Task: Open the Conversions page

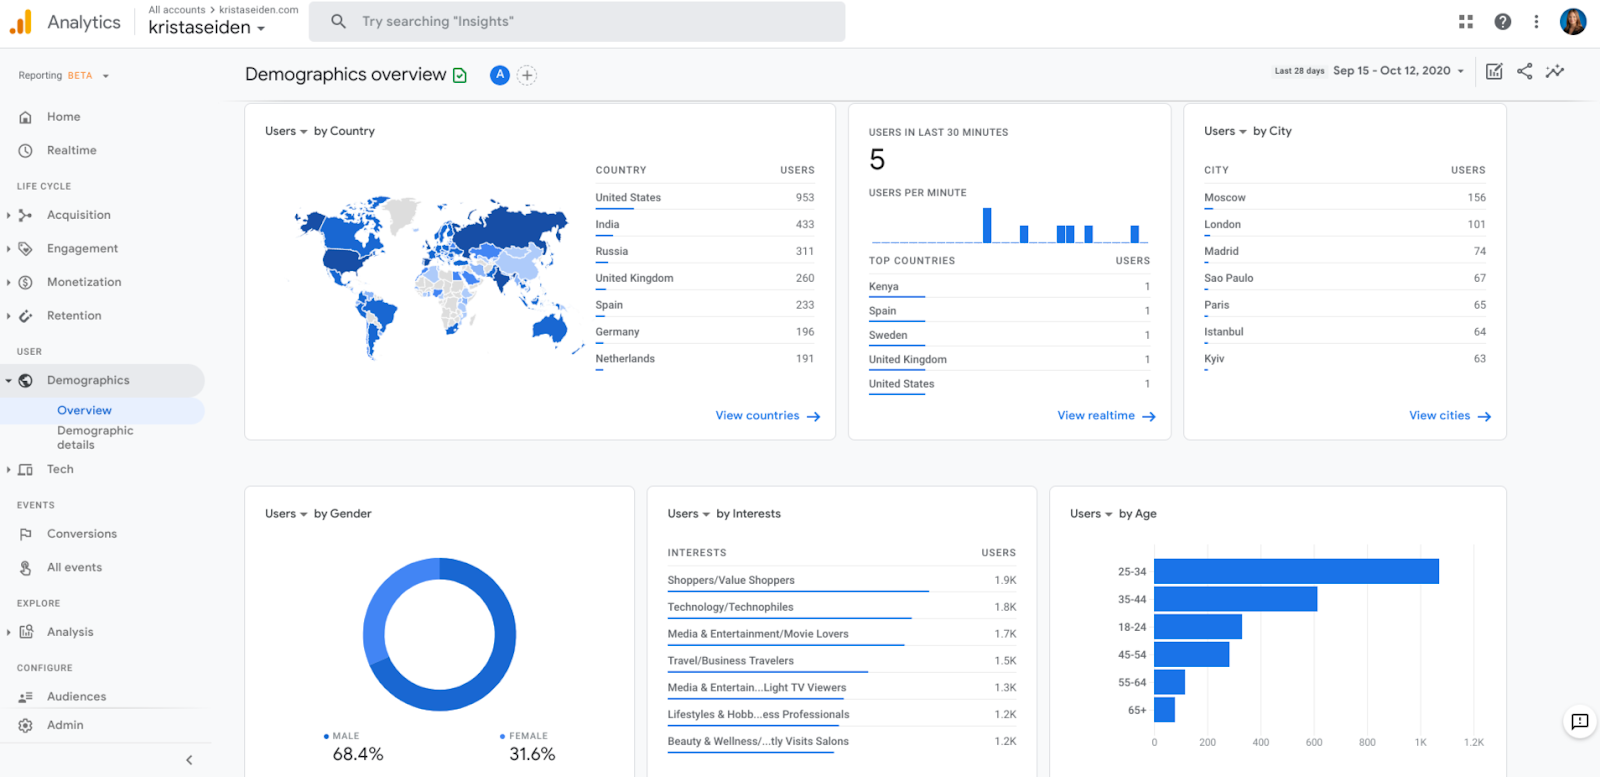Action: [x=82, y=534]
